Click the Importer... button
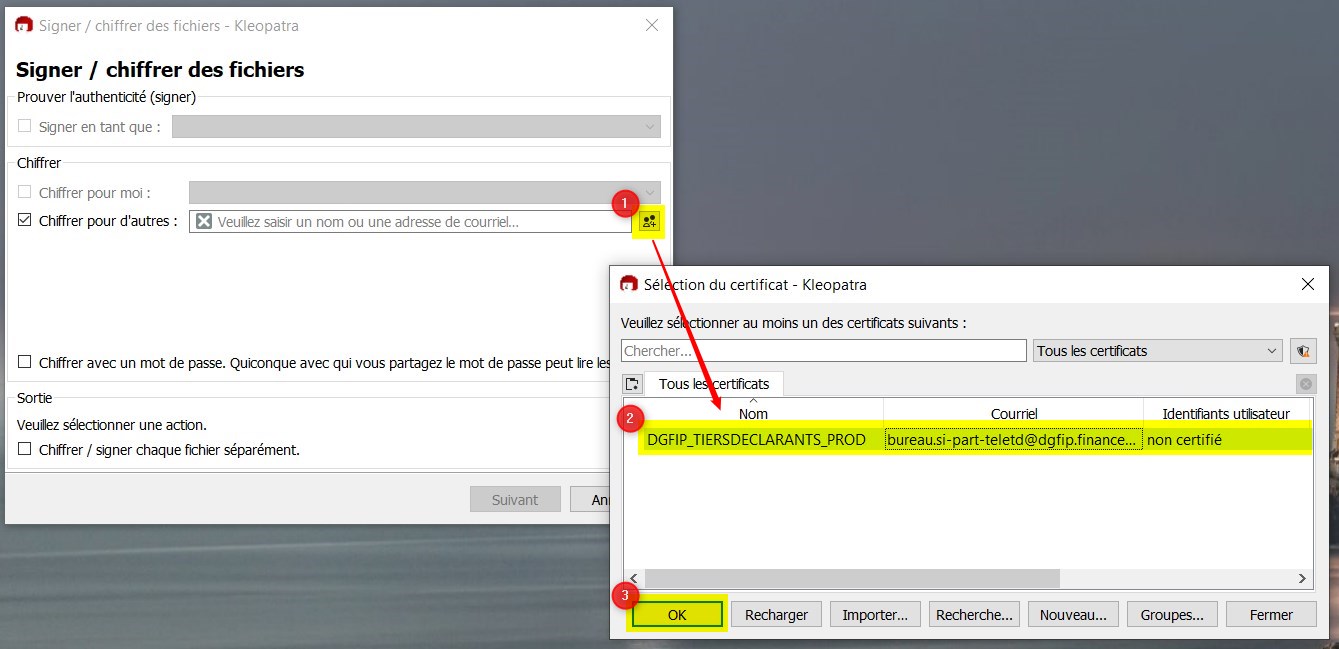 [x=875, y=615]
